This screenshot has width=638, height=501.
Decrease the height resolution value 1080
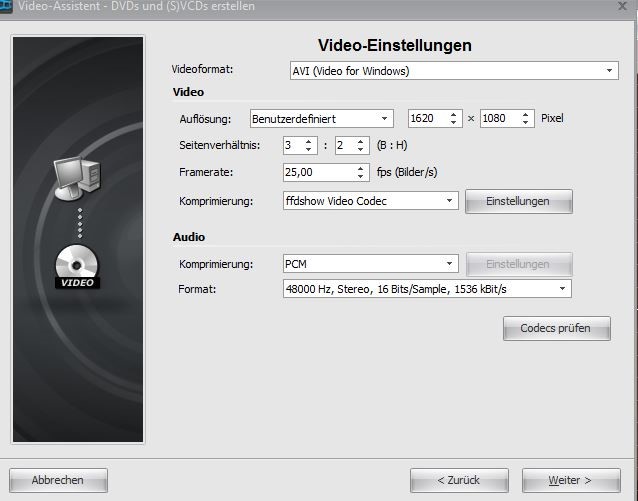(526, 123)
